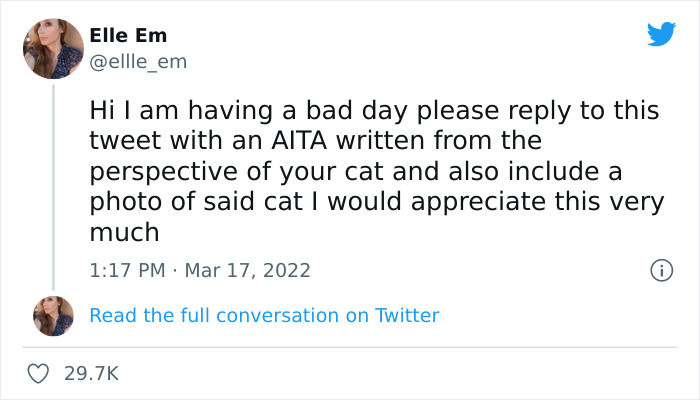Viewport: 700px width, 400px height.
Task: Click the 29.7K like count
Action: pos(92,373)
